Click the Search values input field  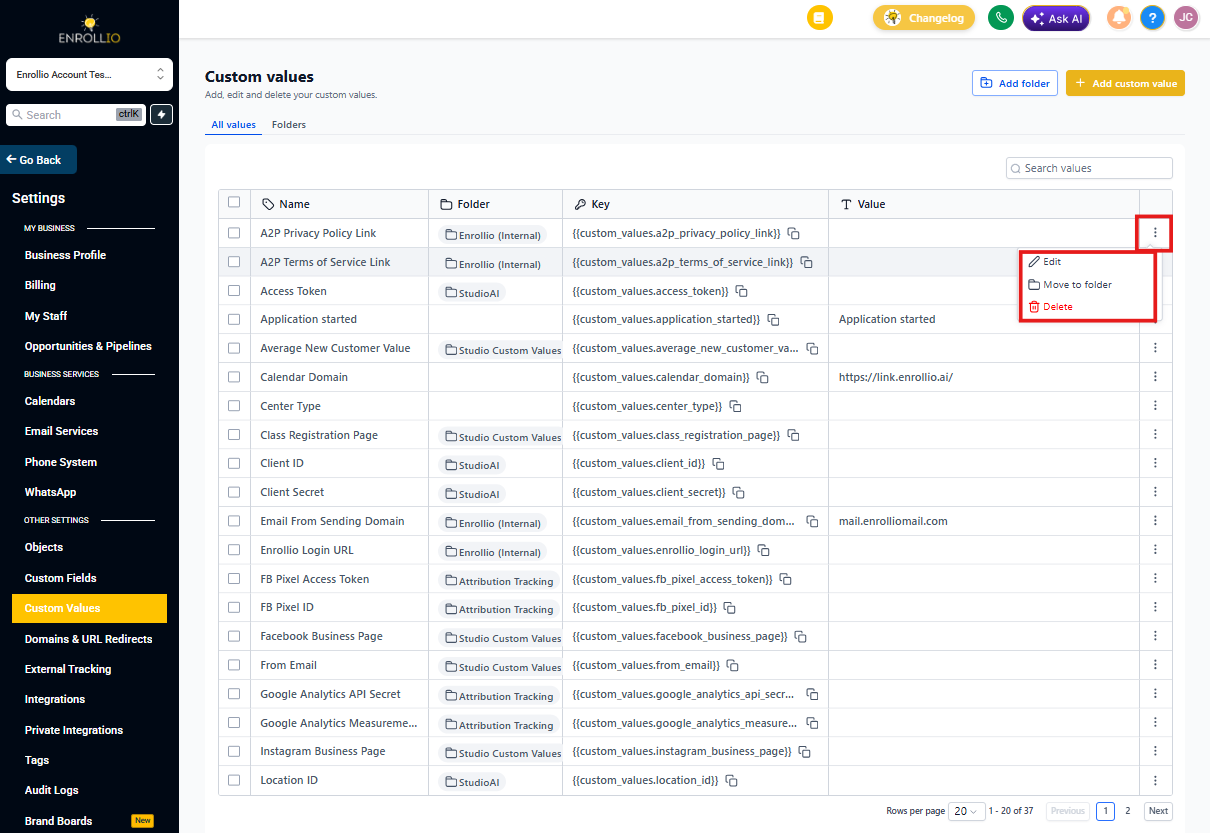pyautogui.click(x=1089, y=168)
